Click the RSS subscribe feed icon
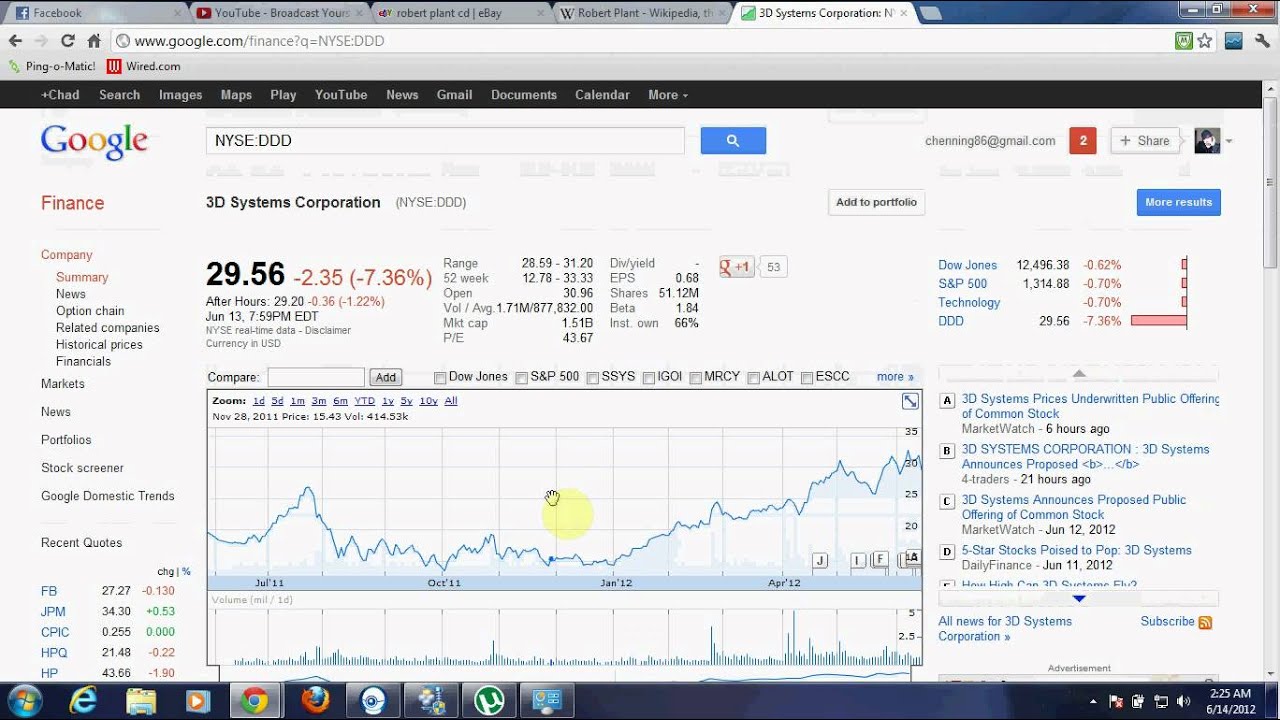 pos(1205,622)
